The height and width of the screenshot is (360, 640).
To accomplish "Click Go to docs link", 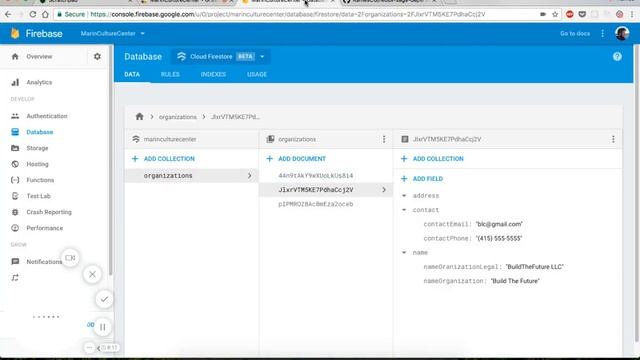I will tap(575, 33).
